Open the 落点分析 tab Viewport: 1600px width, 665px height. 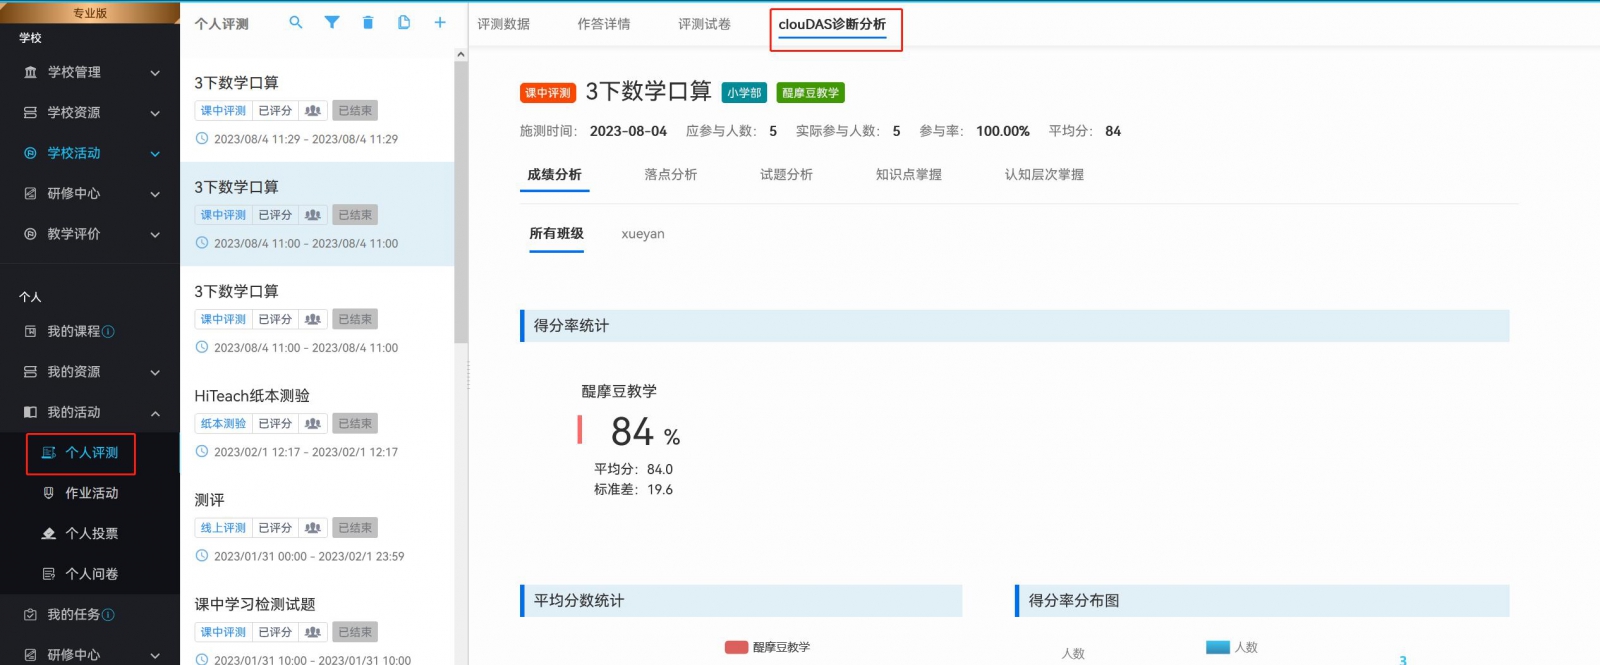point(670,175)
